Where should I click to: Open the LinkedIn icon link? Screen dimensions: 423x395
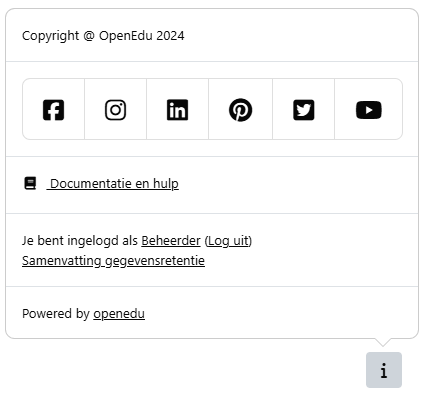(177, 110)
